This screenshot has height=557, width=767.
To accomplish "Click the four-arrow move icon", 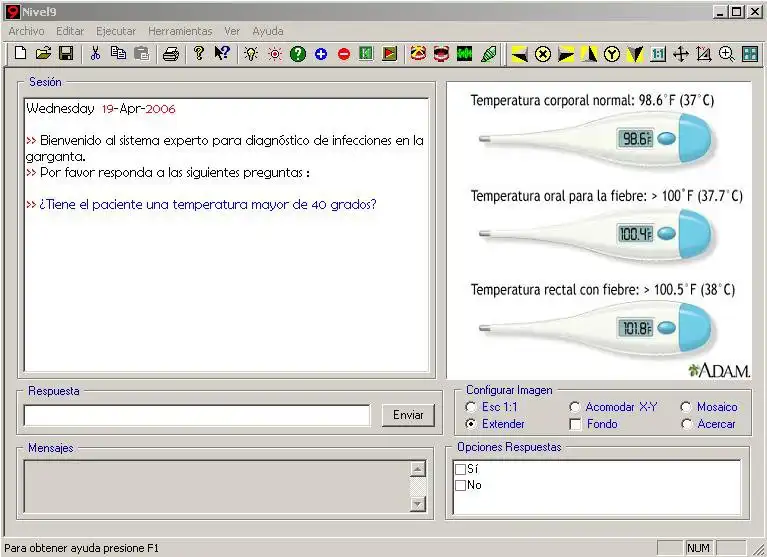I will coord(681,54).
